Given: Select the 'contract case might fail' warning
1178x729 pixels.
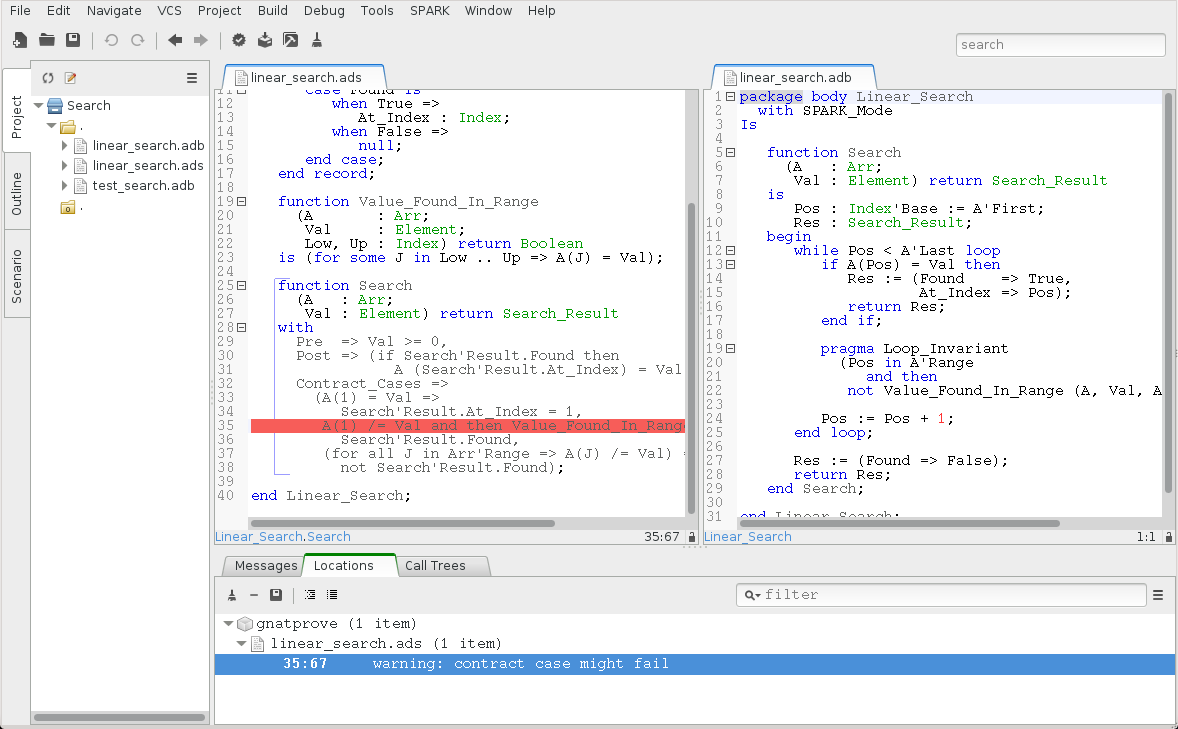Looking at the screenshot, I should (695, 664).
